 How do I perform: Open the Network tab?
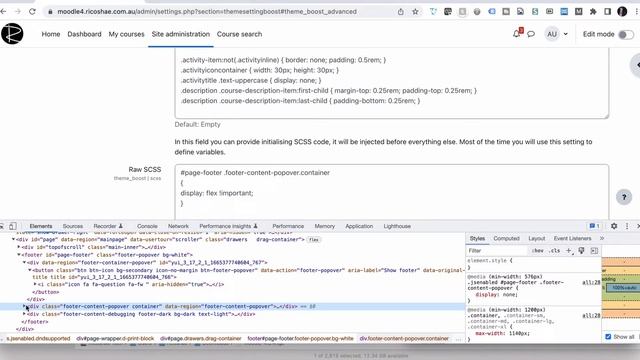[x=178, y=226]
